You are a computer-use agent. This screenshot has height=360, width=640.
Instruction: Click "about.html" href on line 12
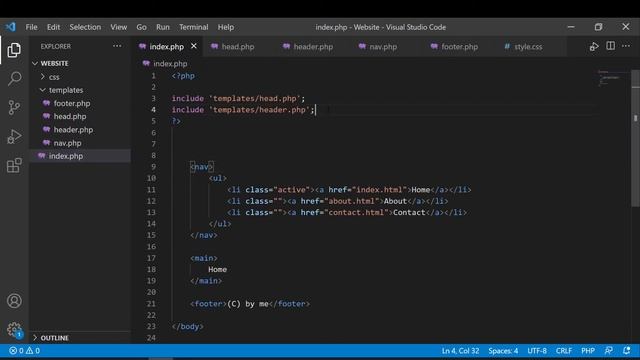[x=352, y=201]
